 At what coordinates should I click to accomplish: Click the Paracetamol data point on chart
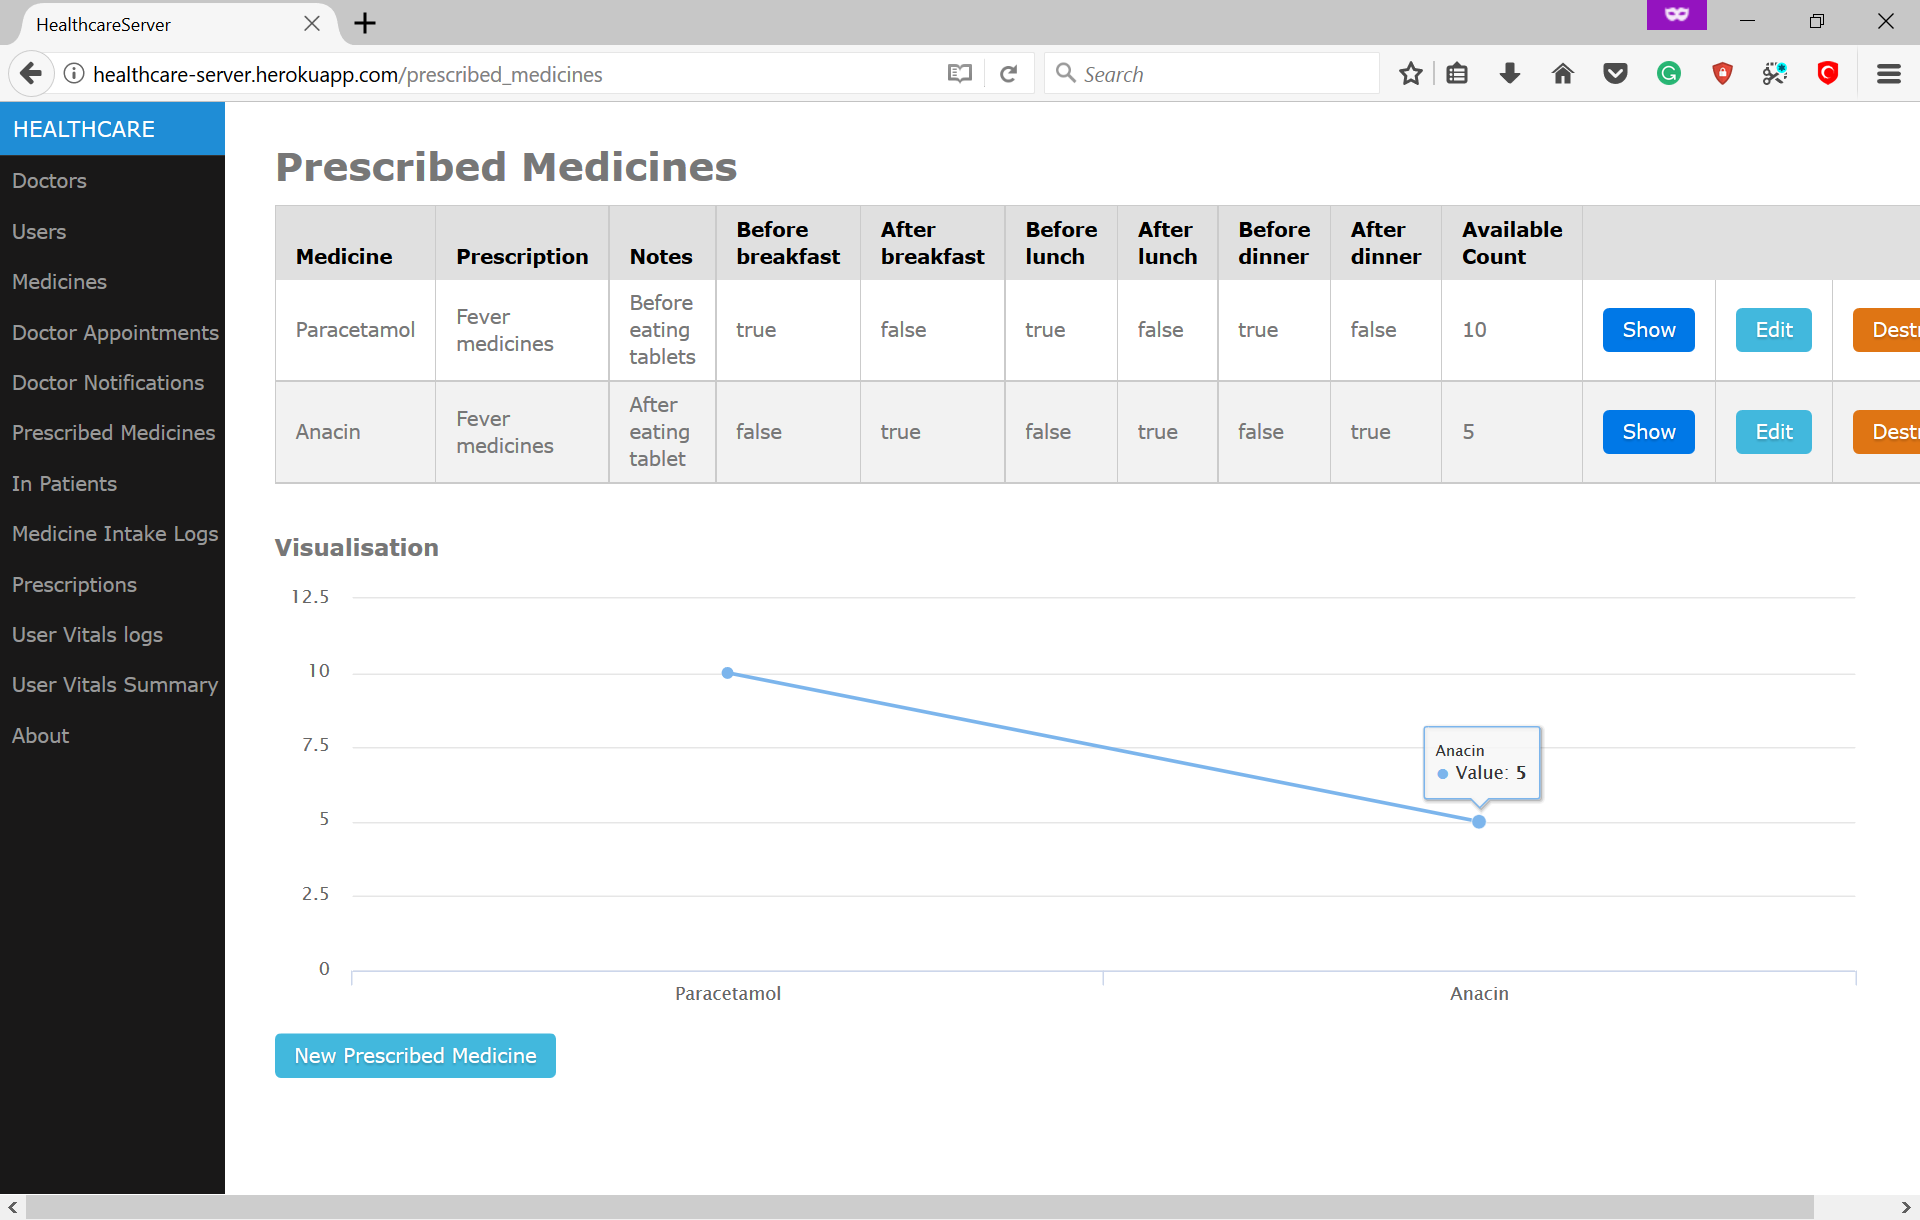click(x=728, y=673)
